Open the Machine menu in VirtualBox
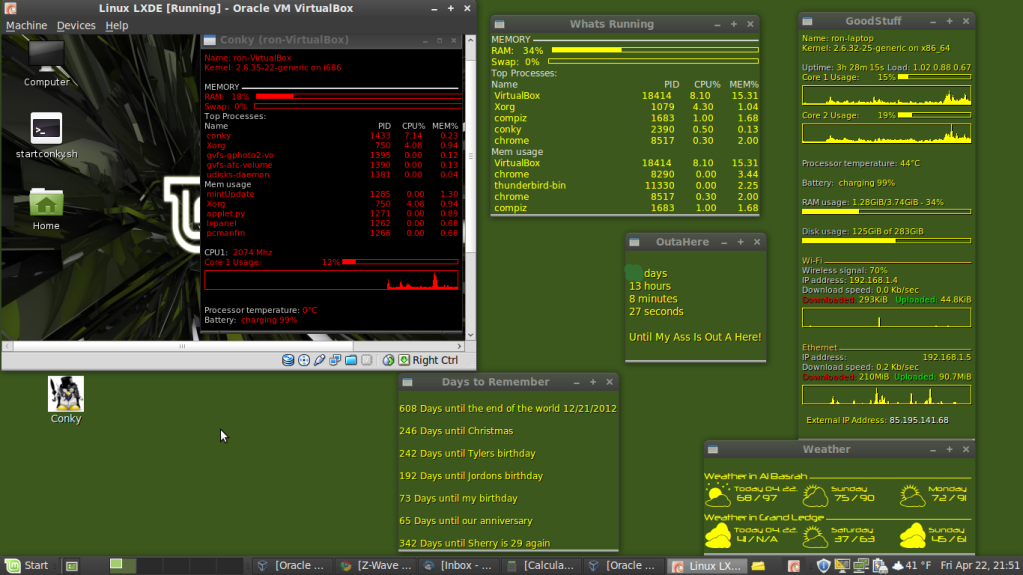The image size is (1023, 575). pos(27,25)
